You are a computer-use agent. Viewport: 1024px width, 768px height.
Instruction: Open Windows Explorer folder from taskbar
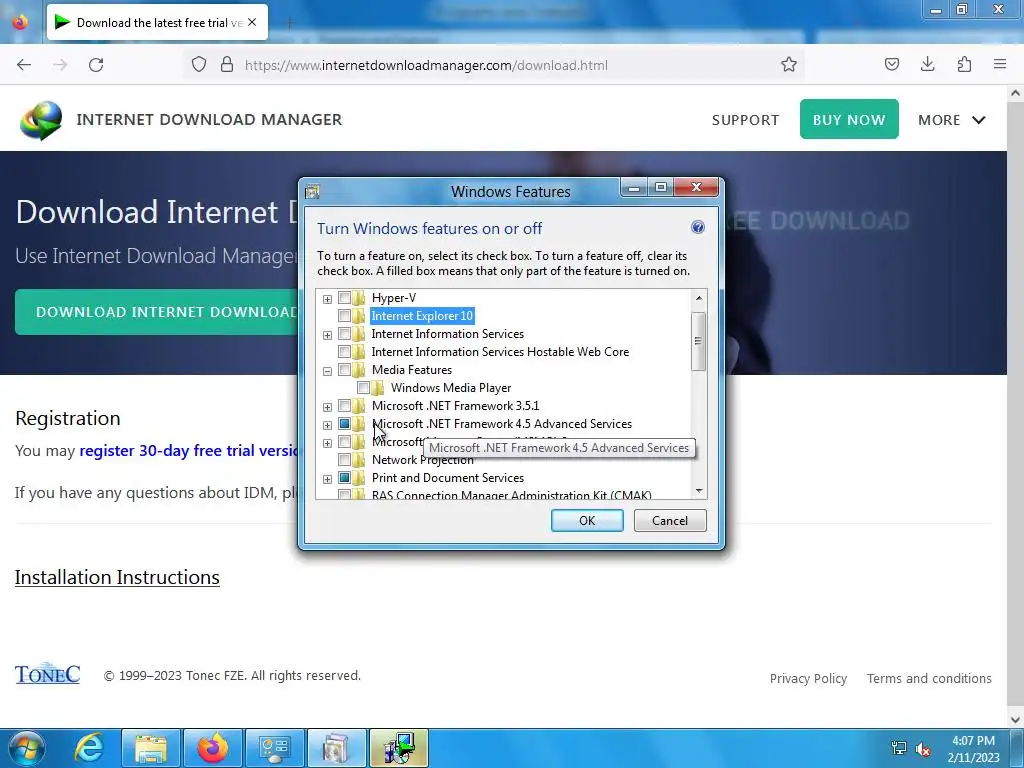coord(151,748)
